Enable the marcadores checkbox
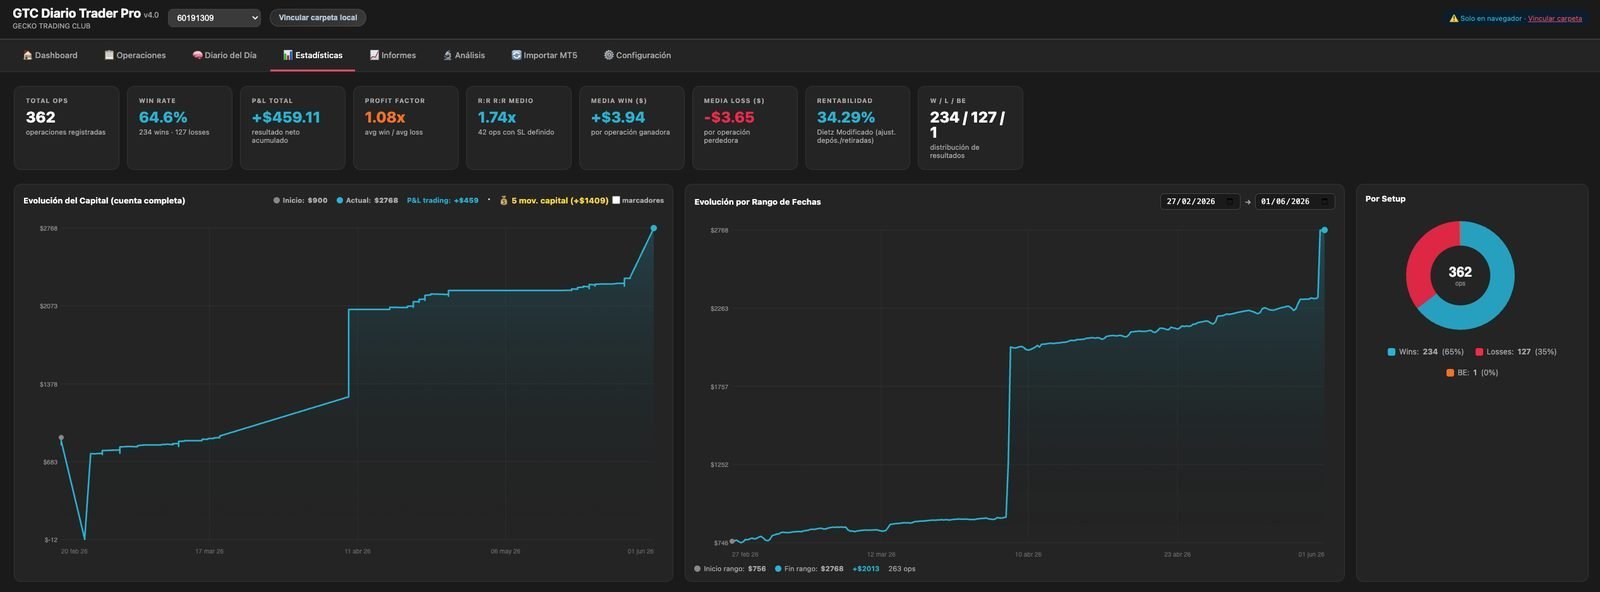 point(616,200)
